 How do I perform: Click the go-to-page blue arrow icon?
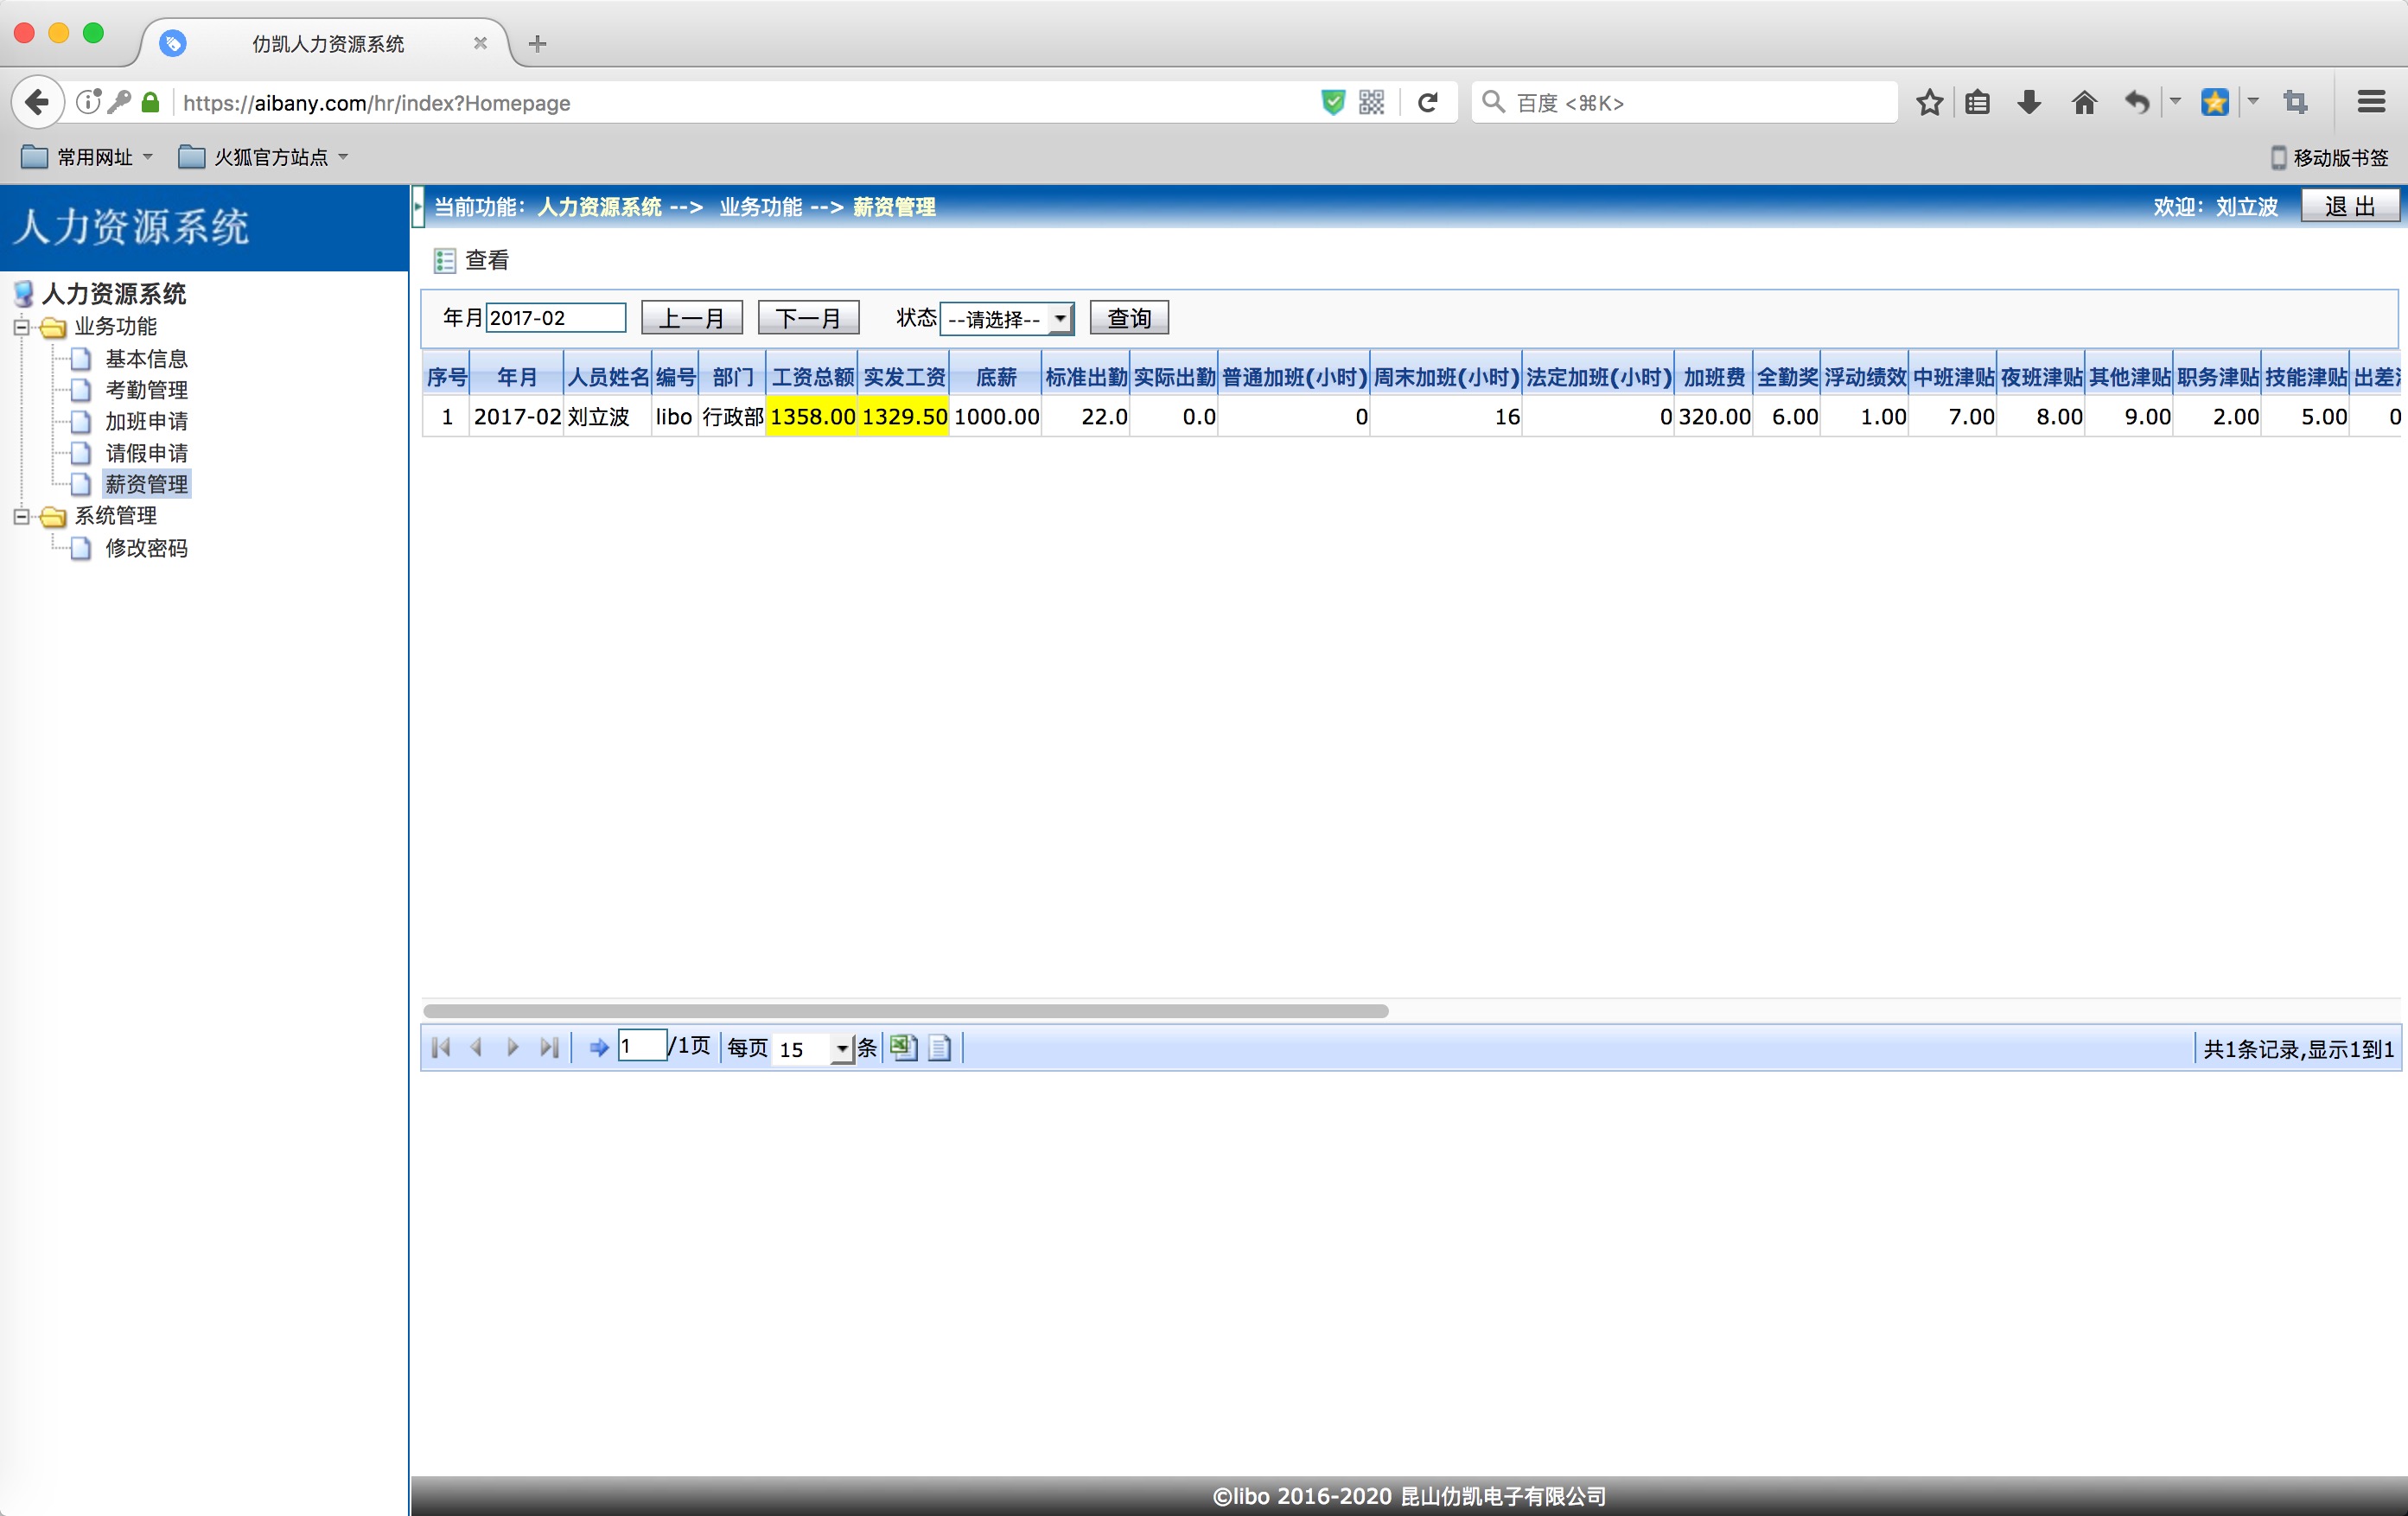click(598, 1047)
